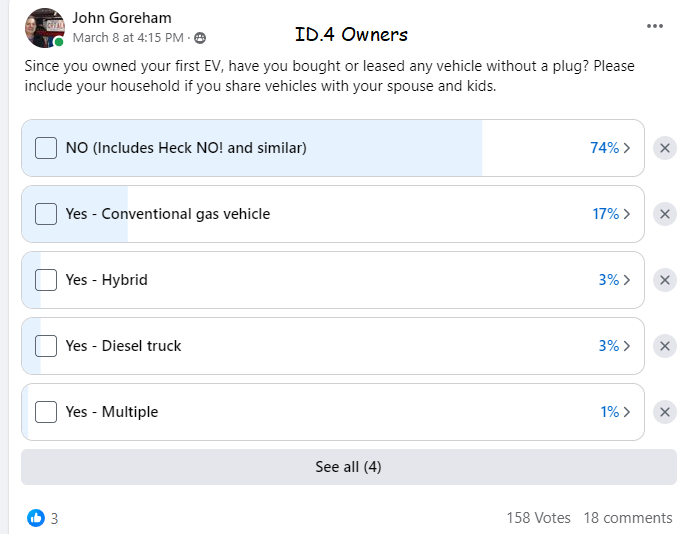View voters for the Diesel truck 3% result
The height and width of the screenshot is (534, 687).
click(614, 346)
